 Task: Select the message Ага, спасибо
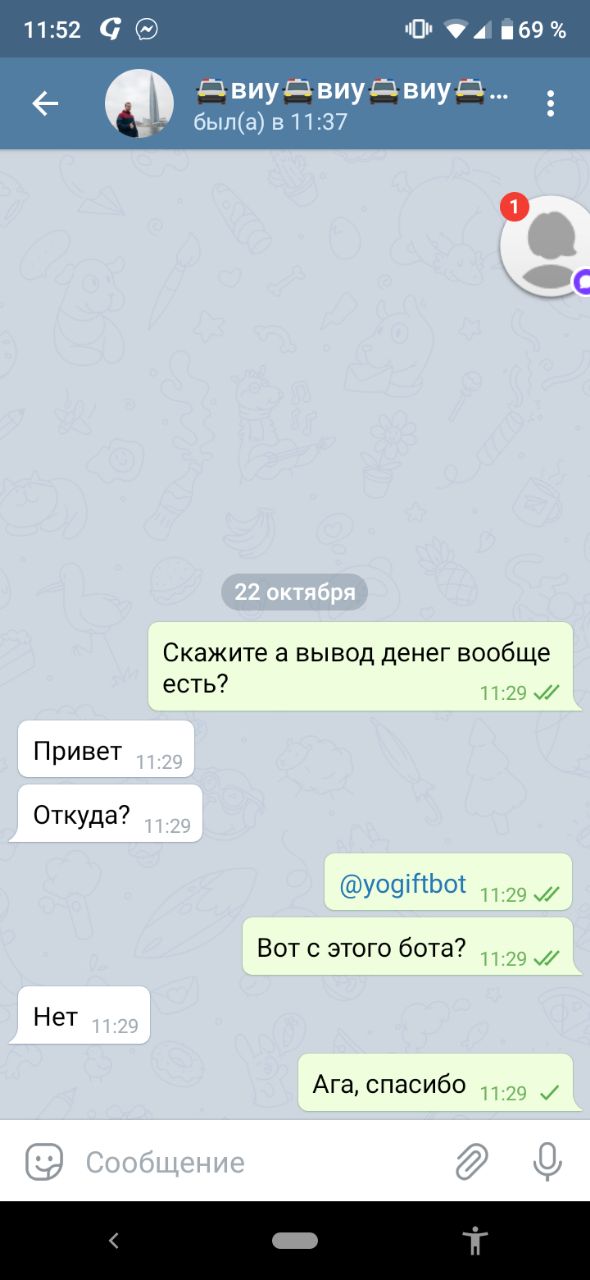click(440, 1082)
